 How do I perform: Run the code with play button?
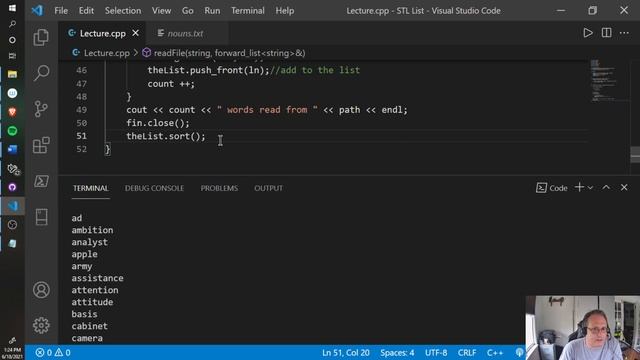coord(588,33)
